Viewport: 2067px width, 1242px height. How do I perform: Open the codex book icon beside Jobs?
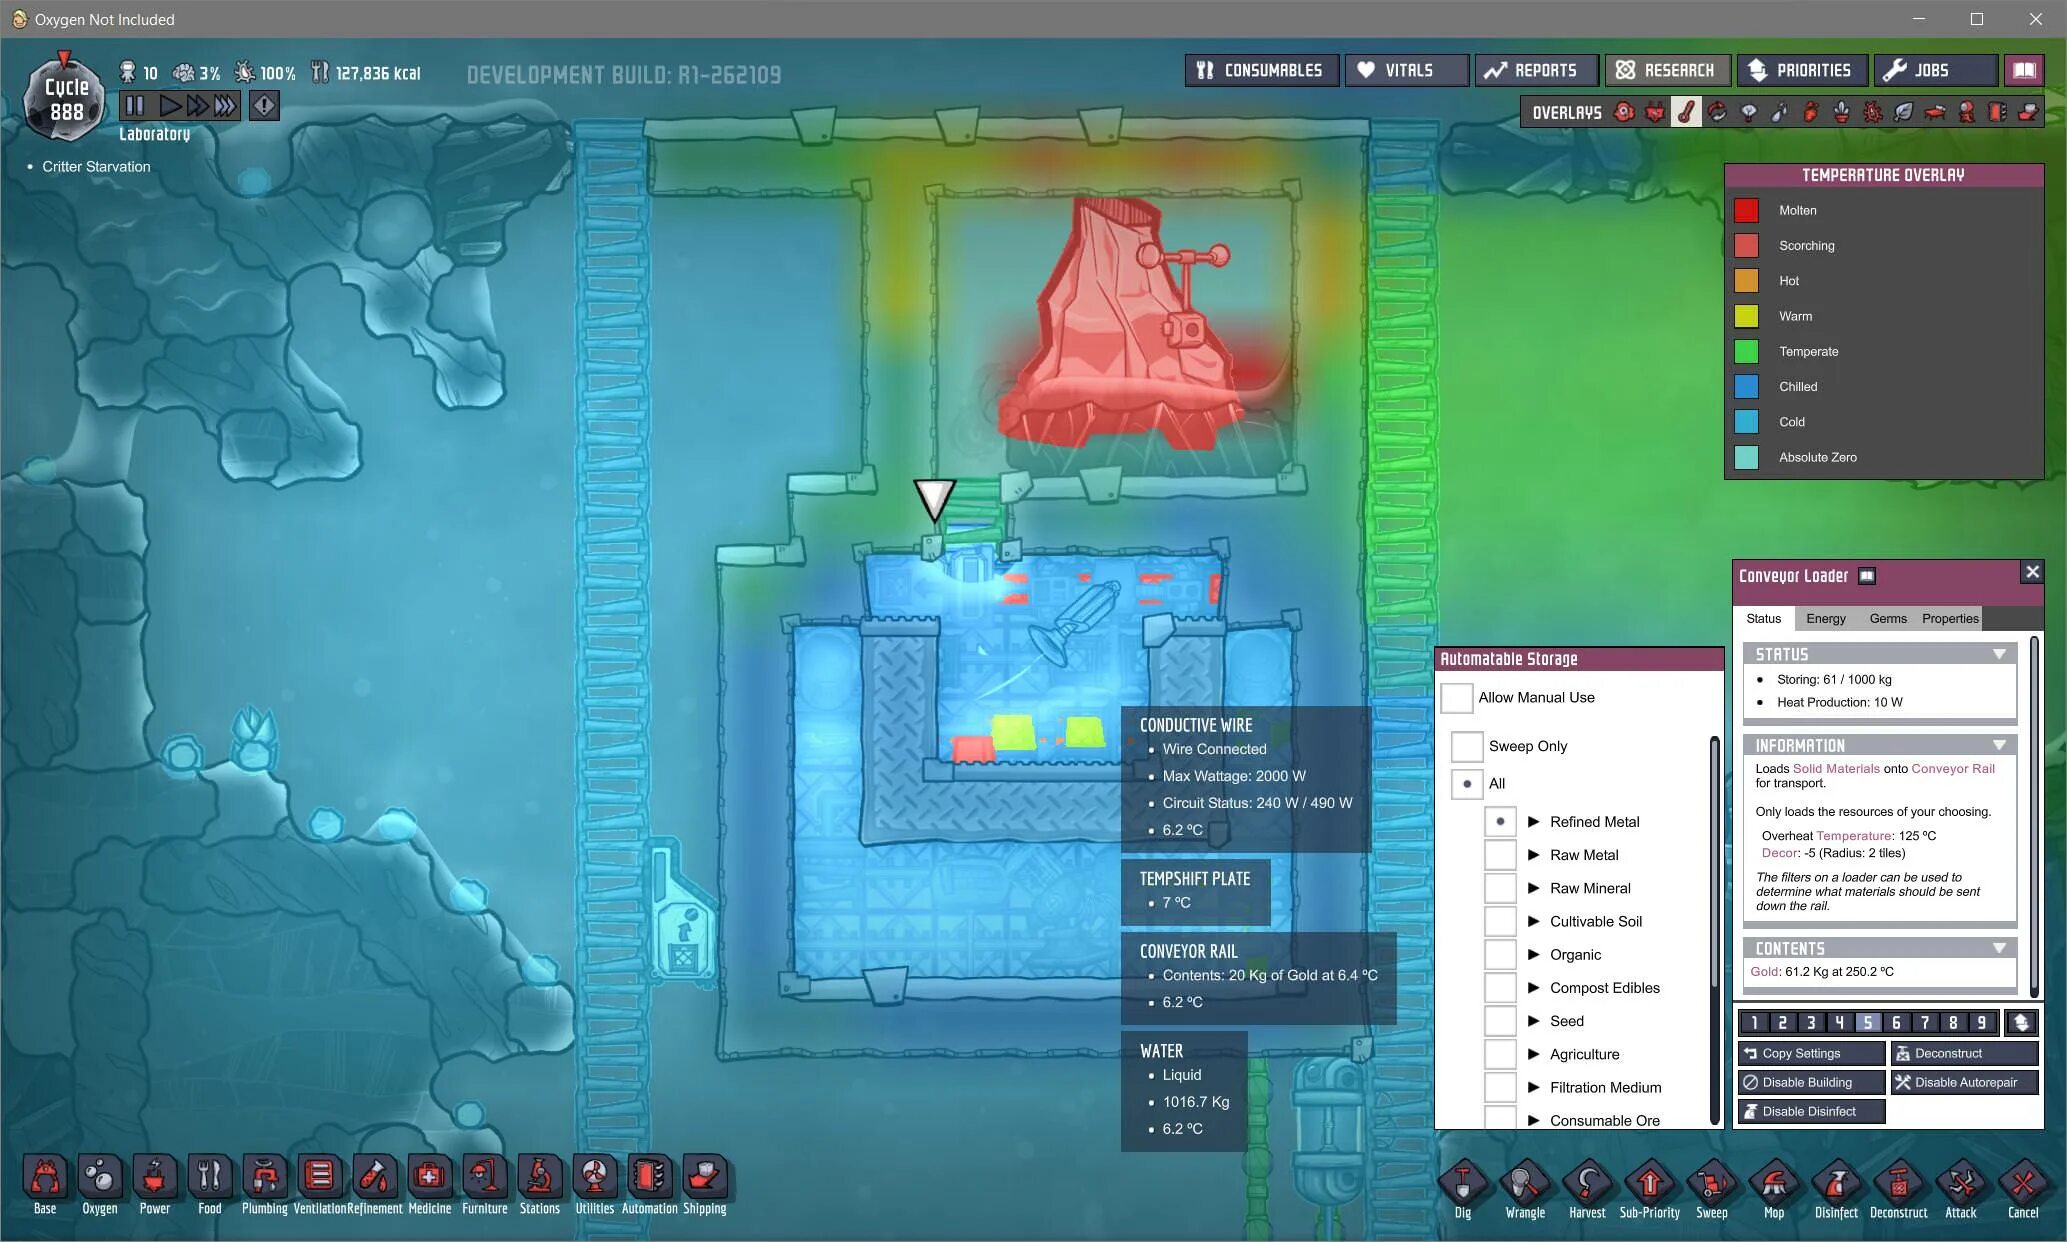pos(2024,70)
